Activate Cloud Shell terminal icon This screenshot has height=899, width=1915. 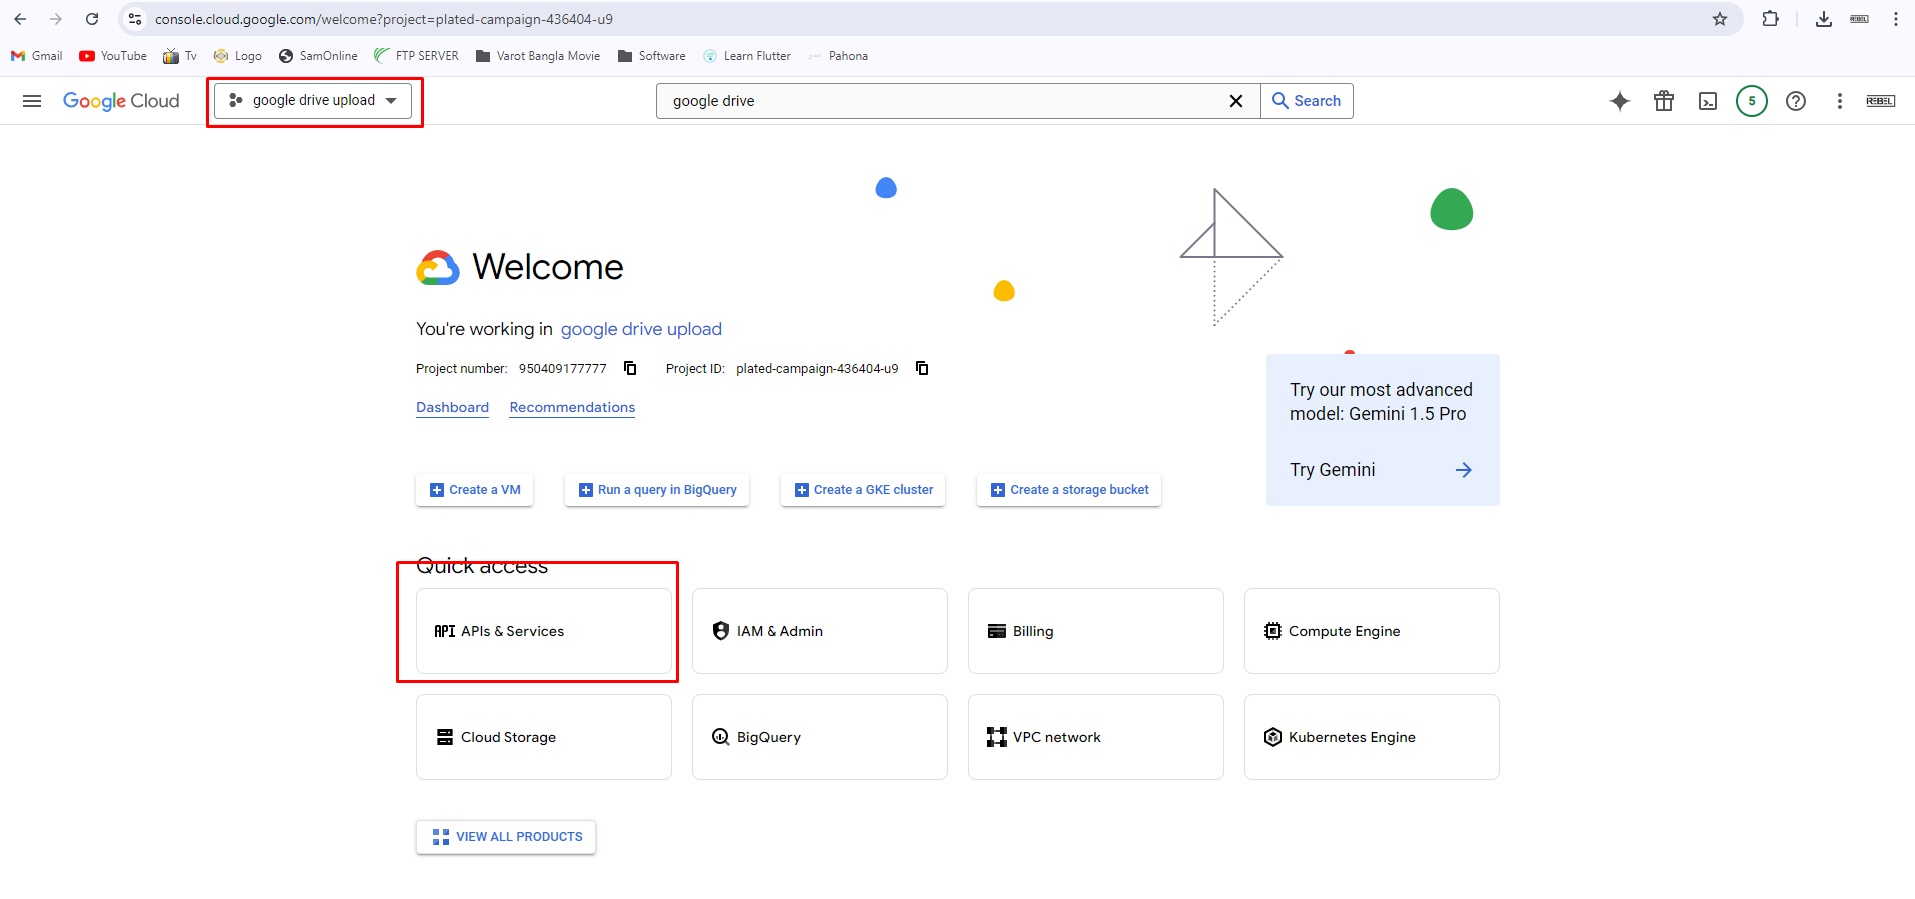(1708, 101)
